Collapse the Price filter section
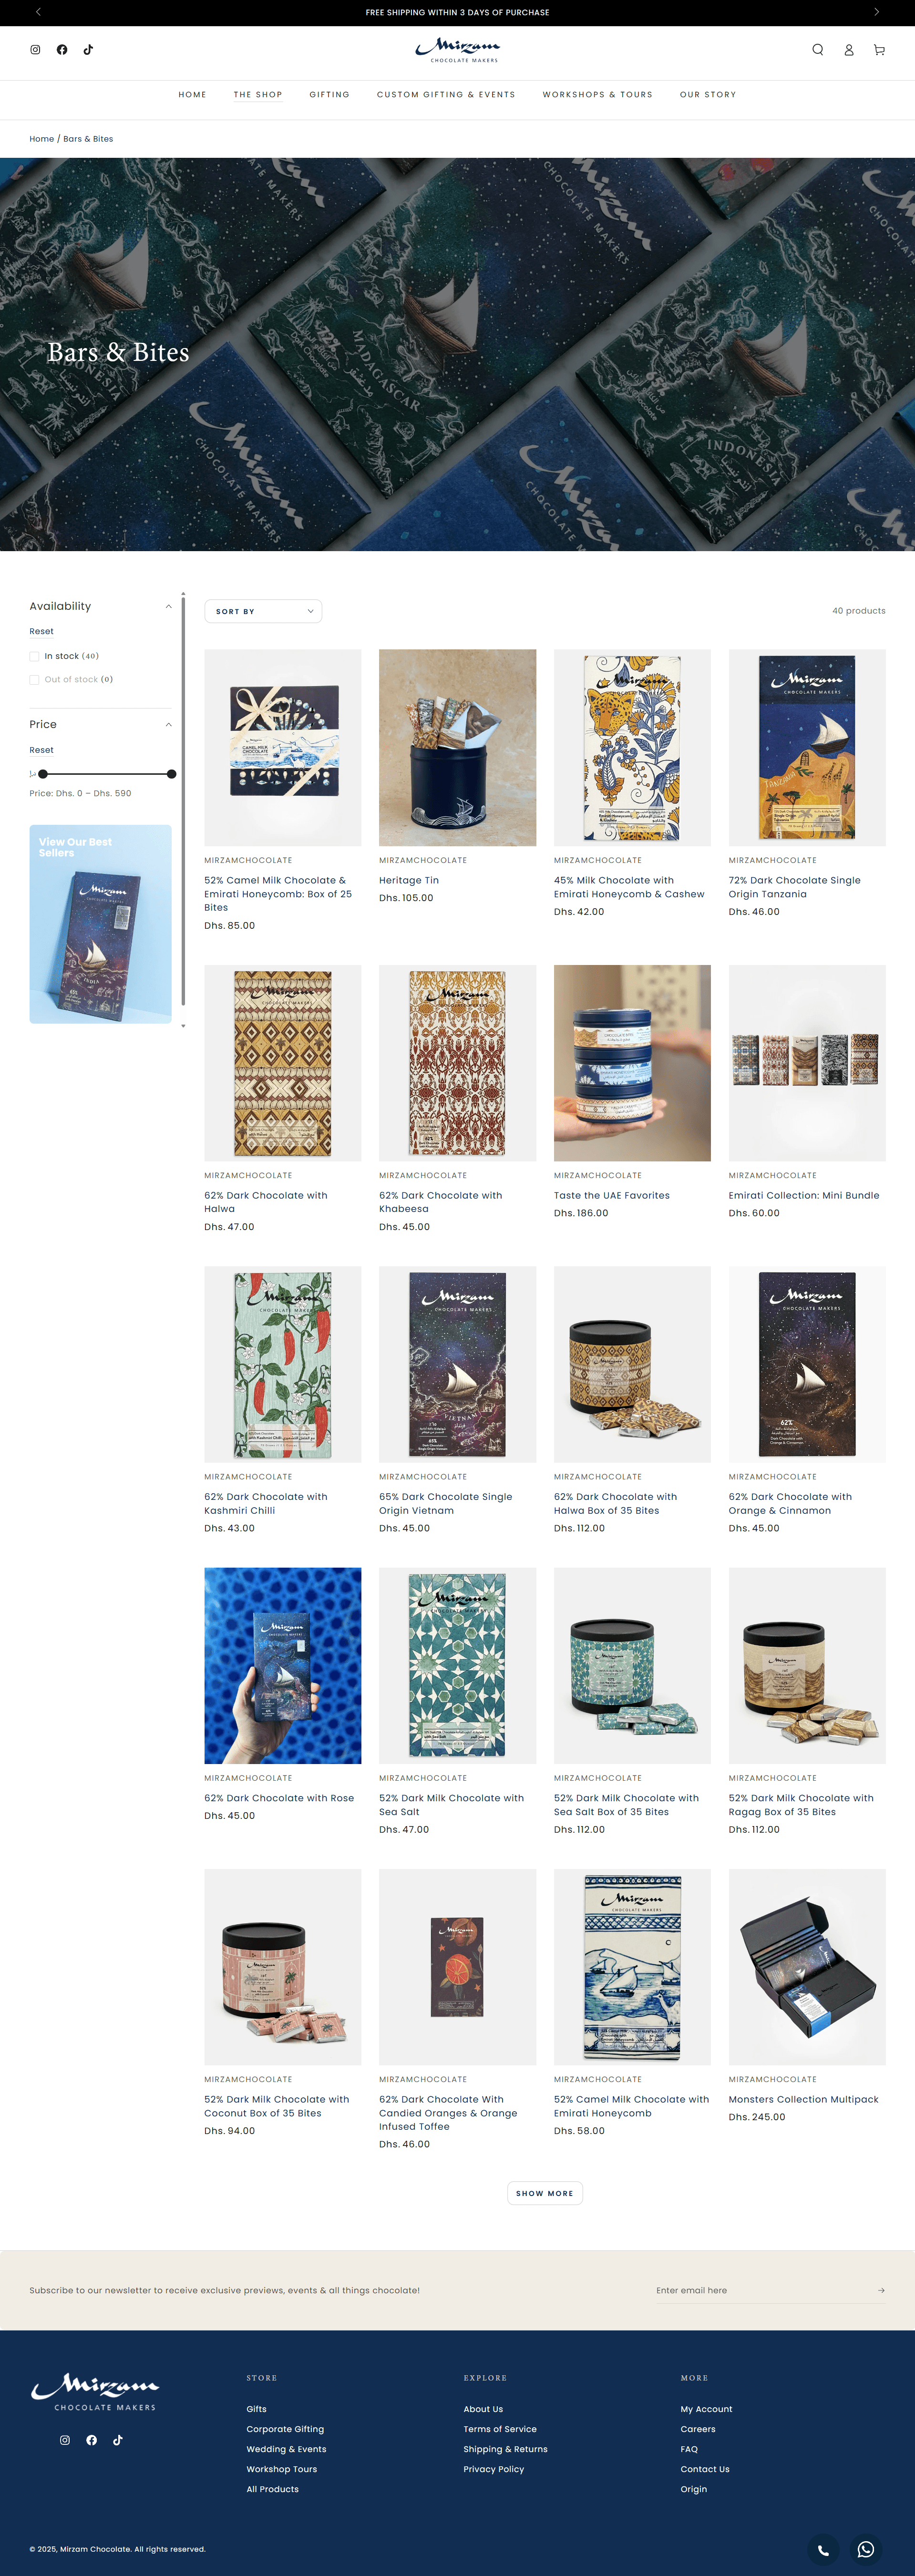915x2576 pixels. click(x=168, y=724)
